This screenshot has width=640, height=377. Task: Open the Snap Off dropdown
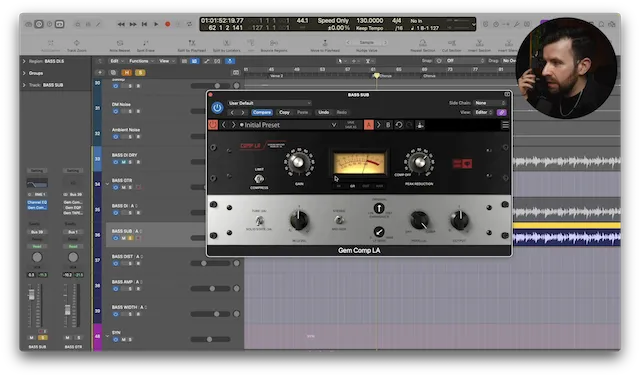point(464,61)
